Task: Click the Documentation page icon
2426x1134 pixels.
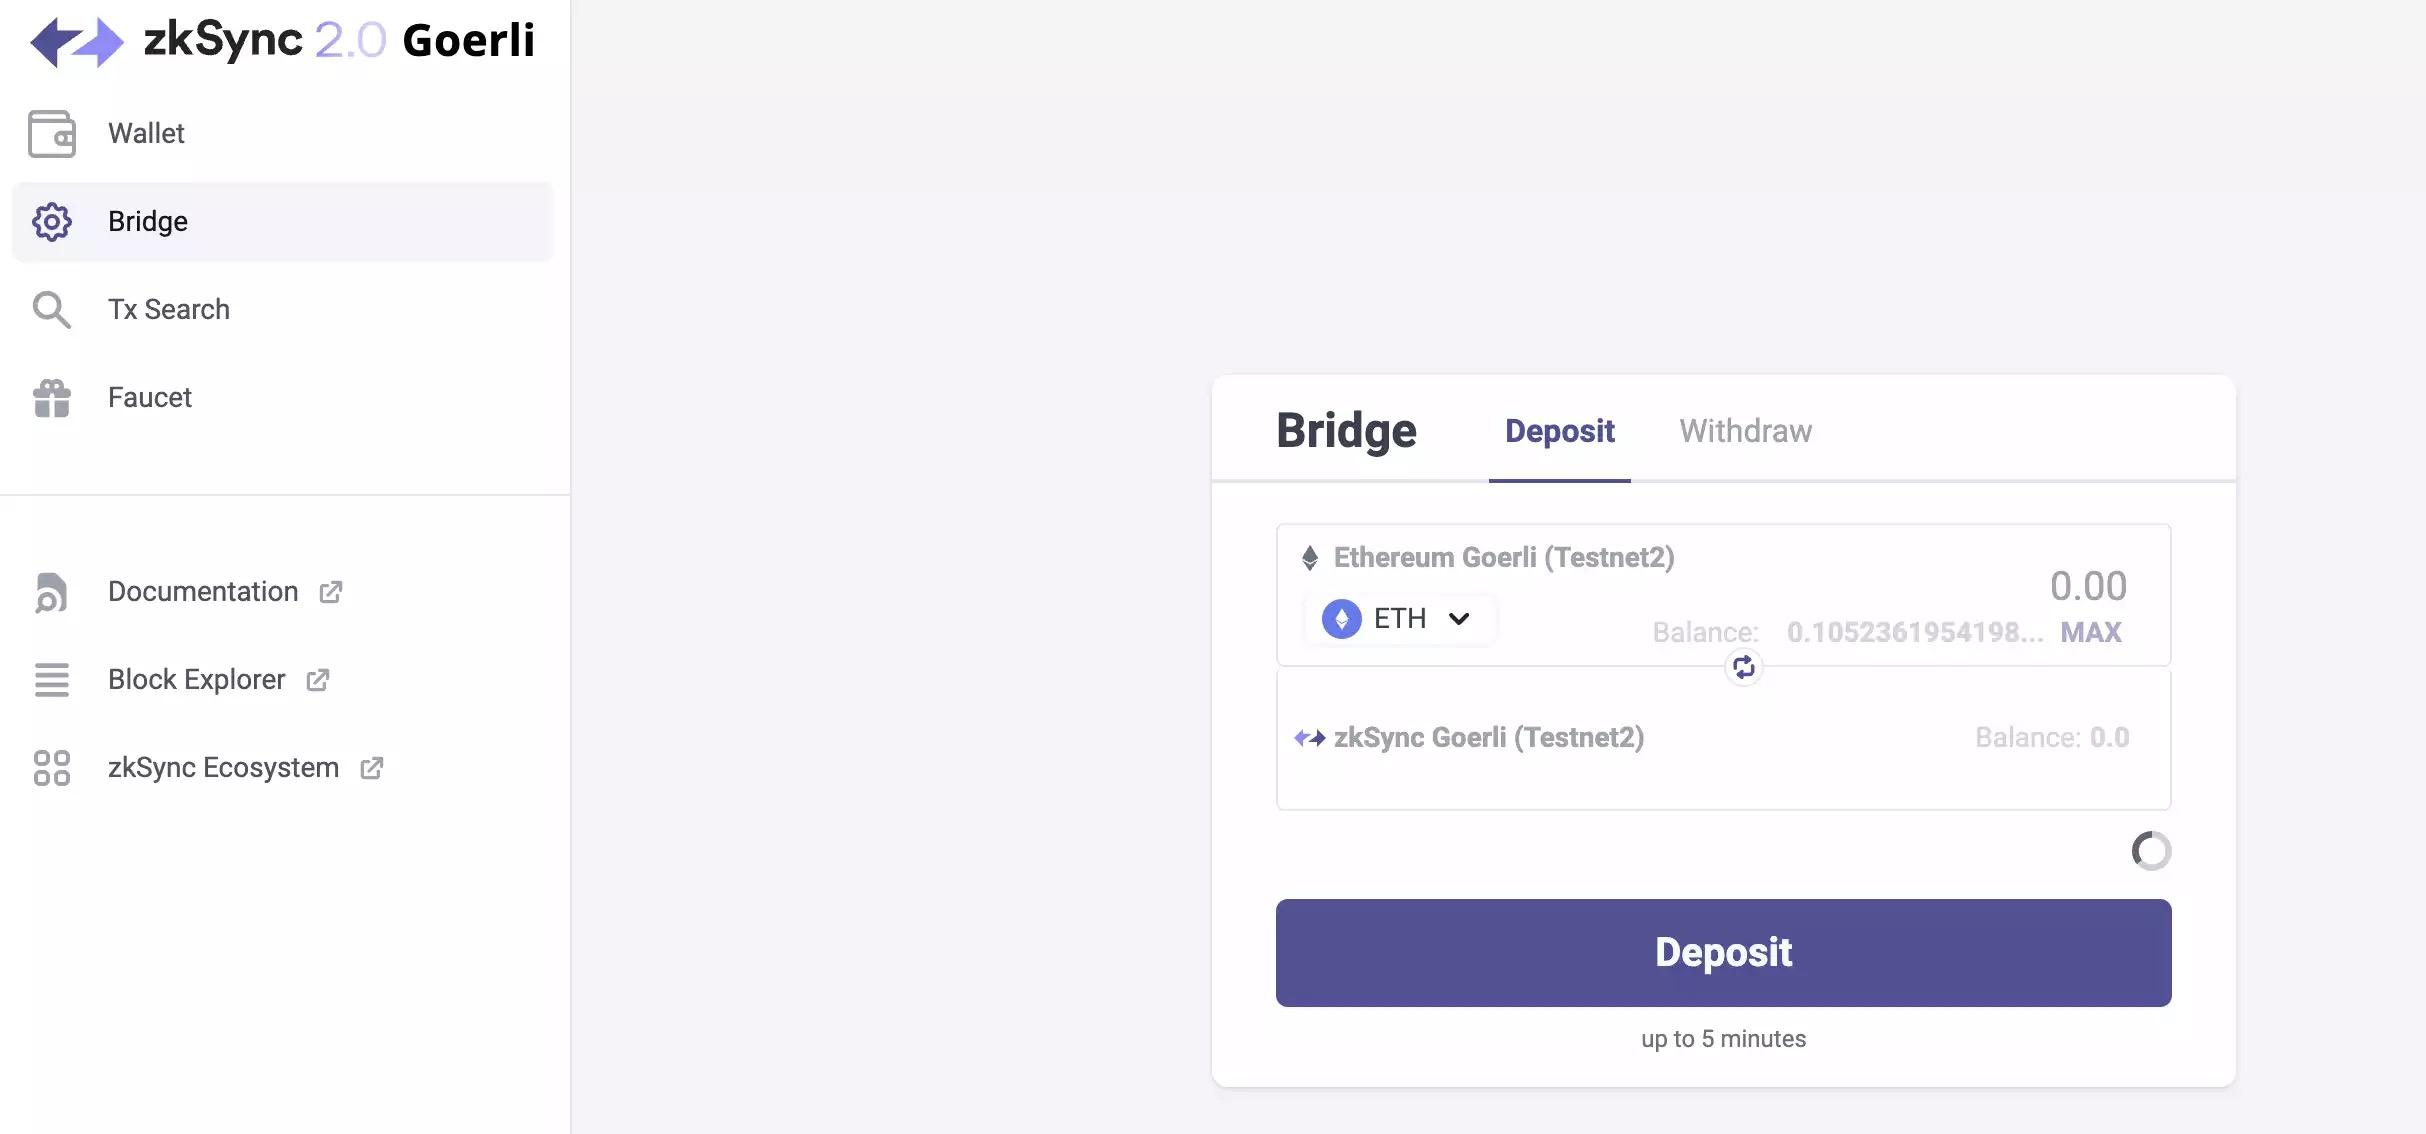Action: (52, 592)
